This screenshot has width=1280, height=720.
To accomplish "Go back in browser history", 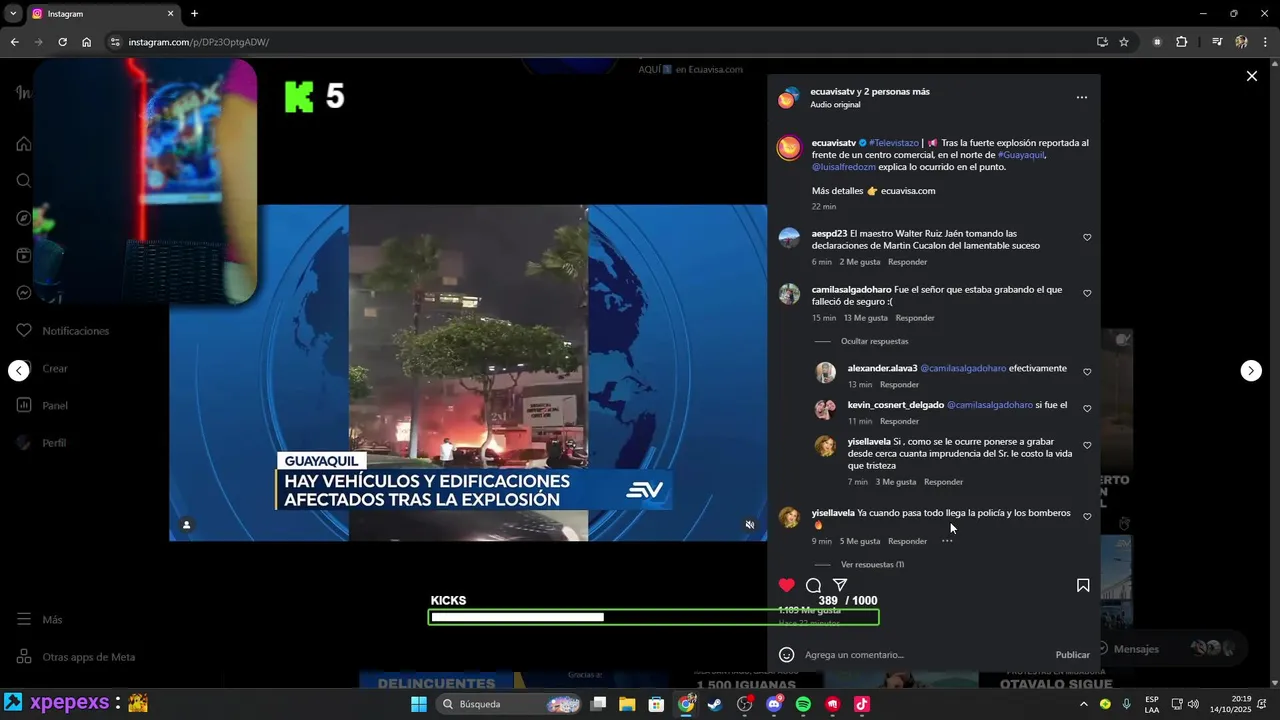I will (14, 42).
